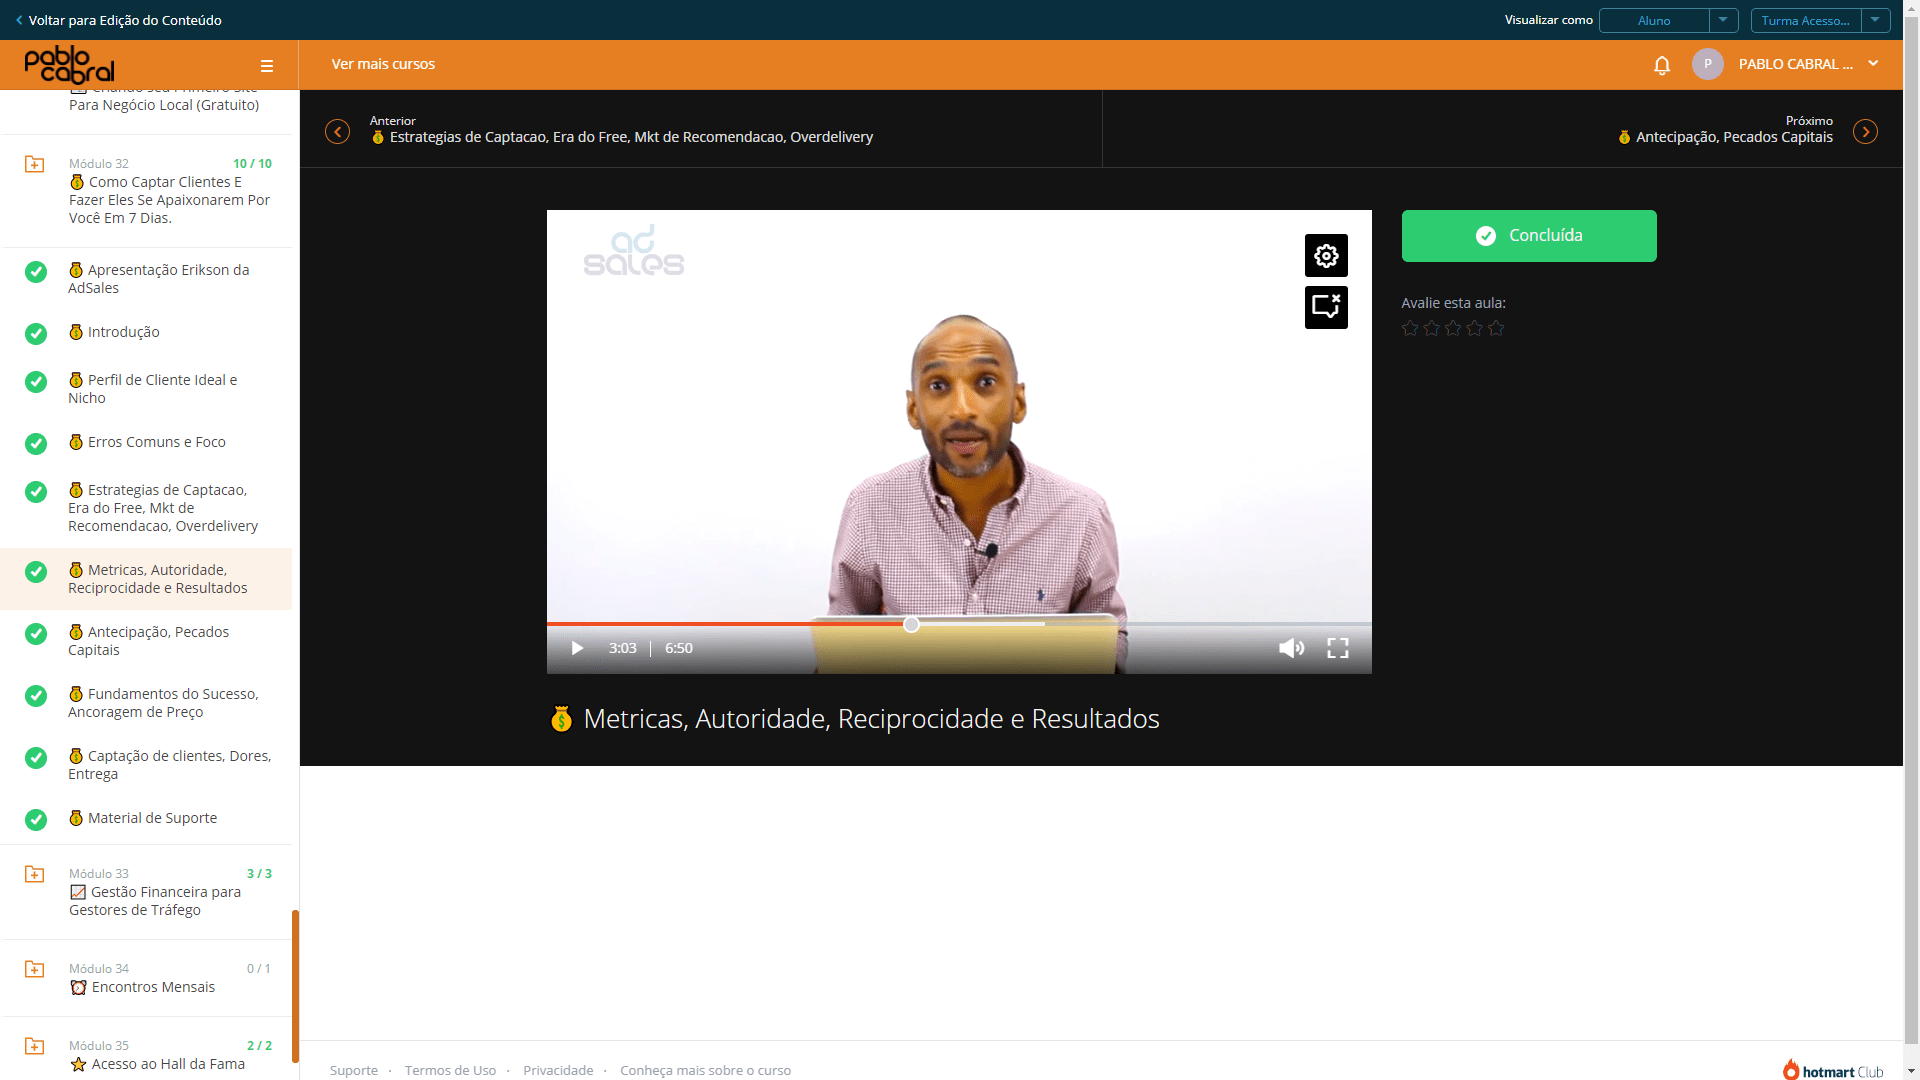
Task: Go to next lesson arrow
Action: click(x=1865, y=132)
